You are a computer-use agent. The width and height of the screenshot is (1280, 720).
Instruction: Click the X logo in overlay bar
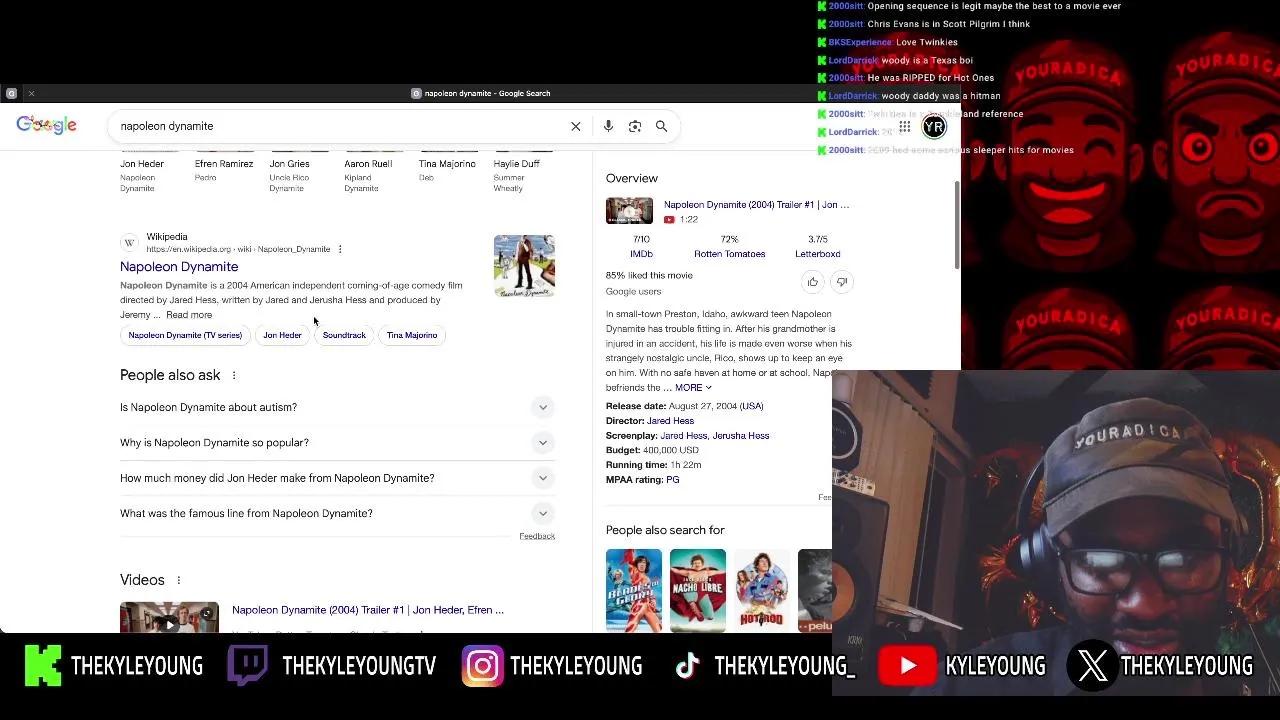(1093, 666)
